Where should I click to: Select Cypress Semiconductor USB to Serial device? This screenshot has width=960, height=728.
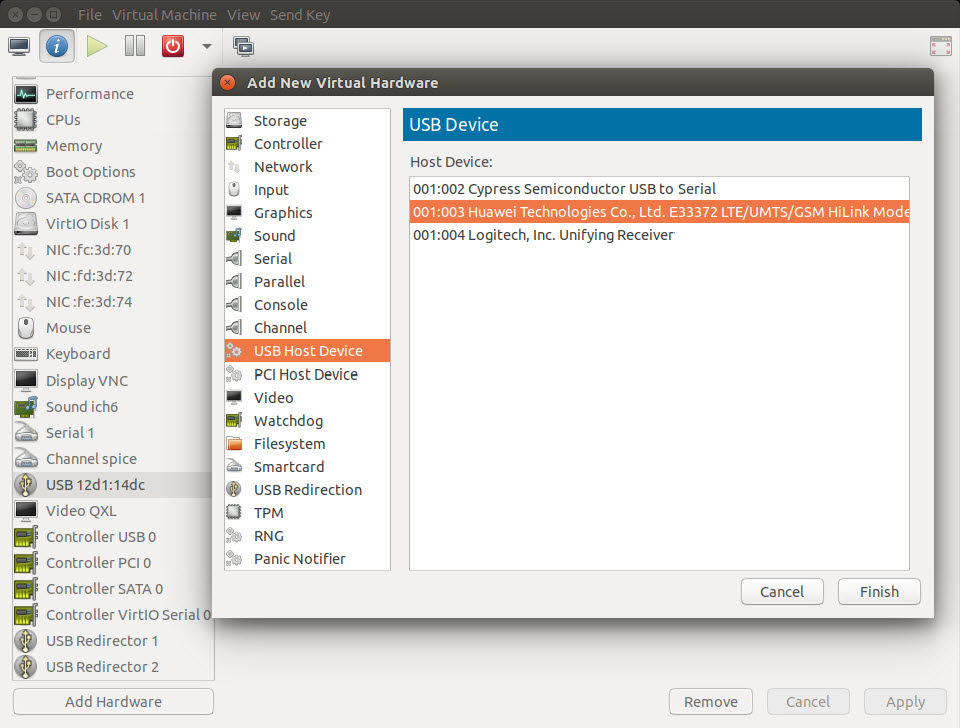click(x=564, y=189)
